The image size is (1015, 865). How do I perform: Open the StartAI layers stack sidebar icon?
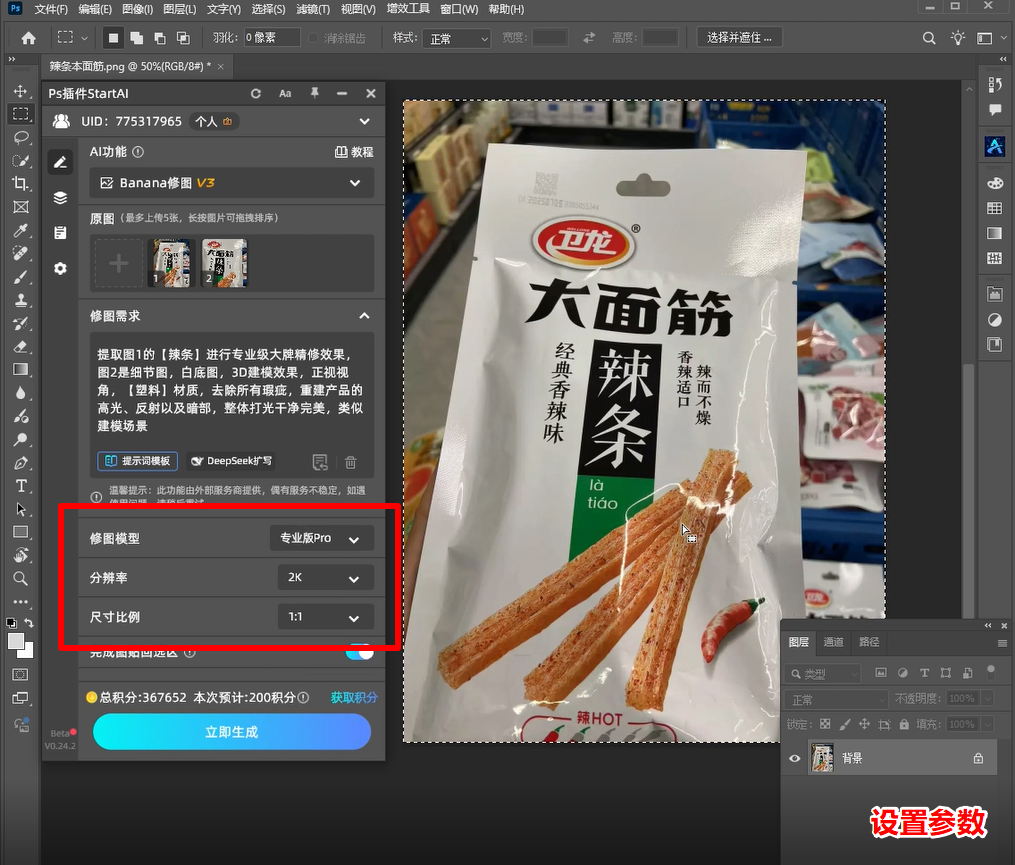[x=60, y=197]
